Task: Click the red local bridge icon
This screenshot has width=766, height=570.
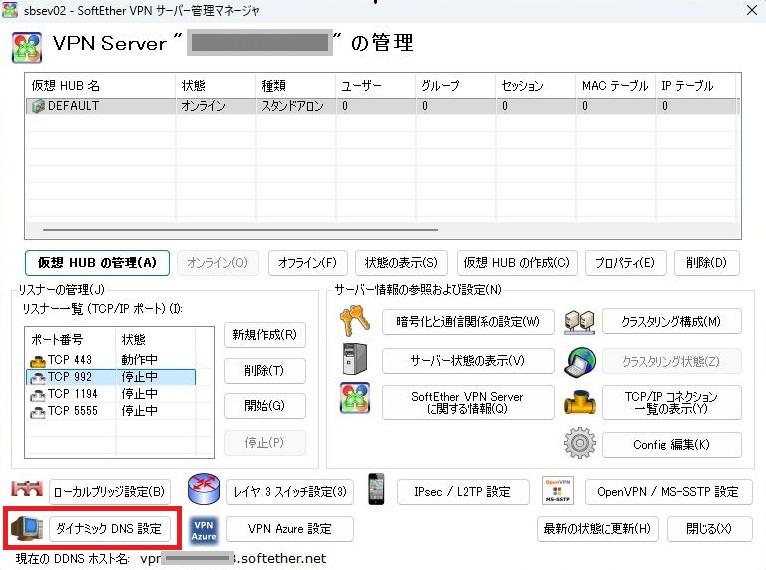Action: click(27, 488)
